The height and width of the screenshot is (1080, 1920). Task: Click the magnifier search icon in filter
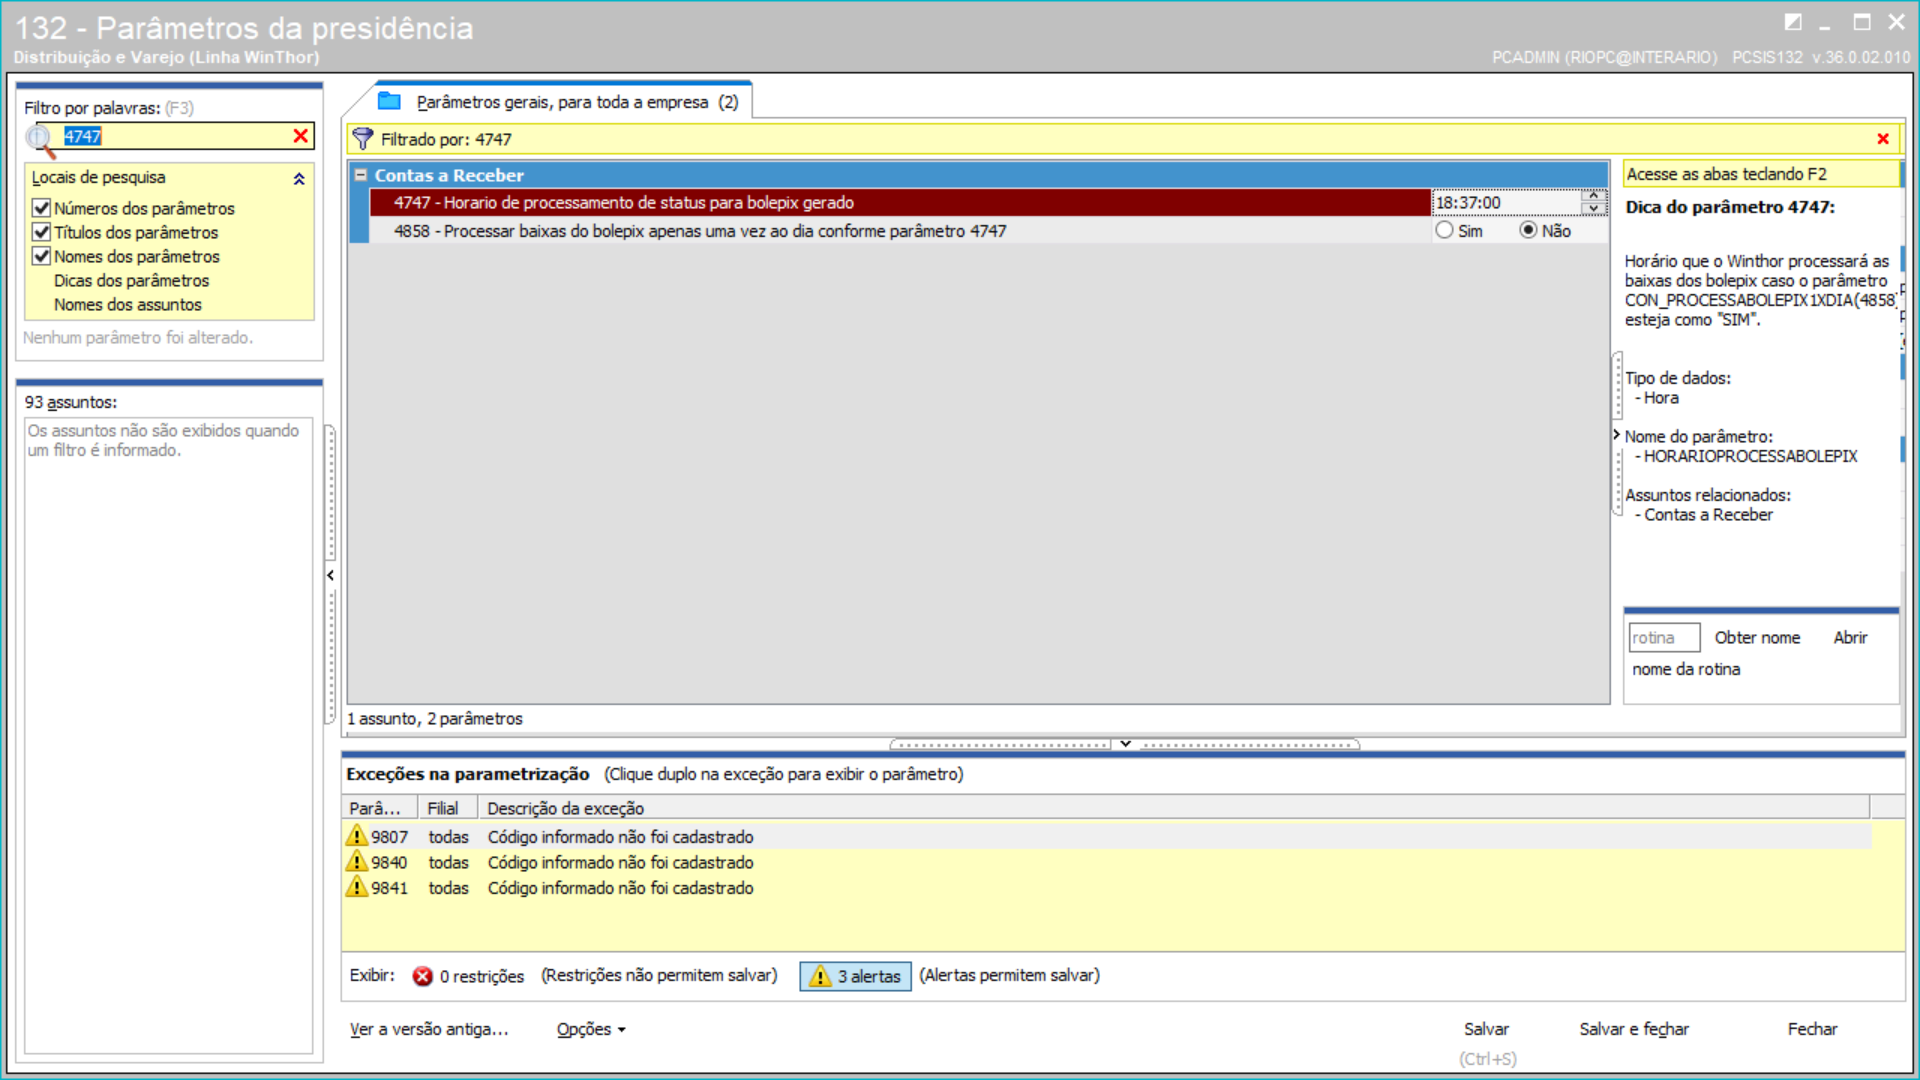coord(40,140)
